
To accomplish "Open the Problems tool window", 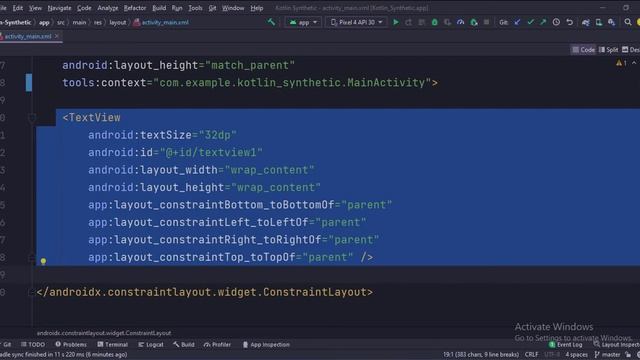I will coord(71,344).
